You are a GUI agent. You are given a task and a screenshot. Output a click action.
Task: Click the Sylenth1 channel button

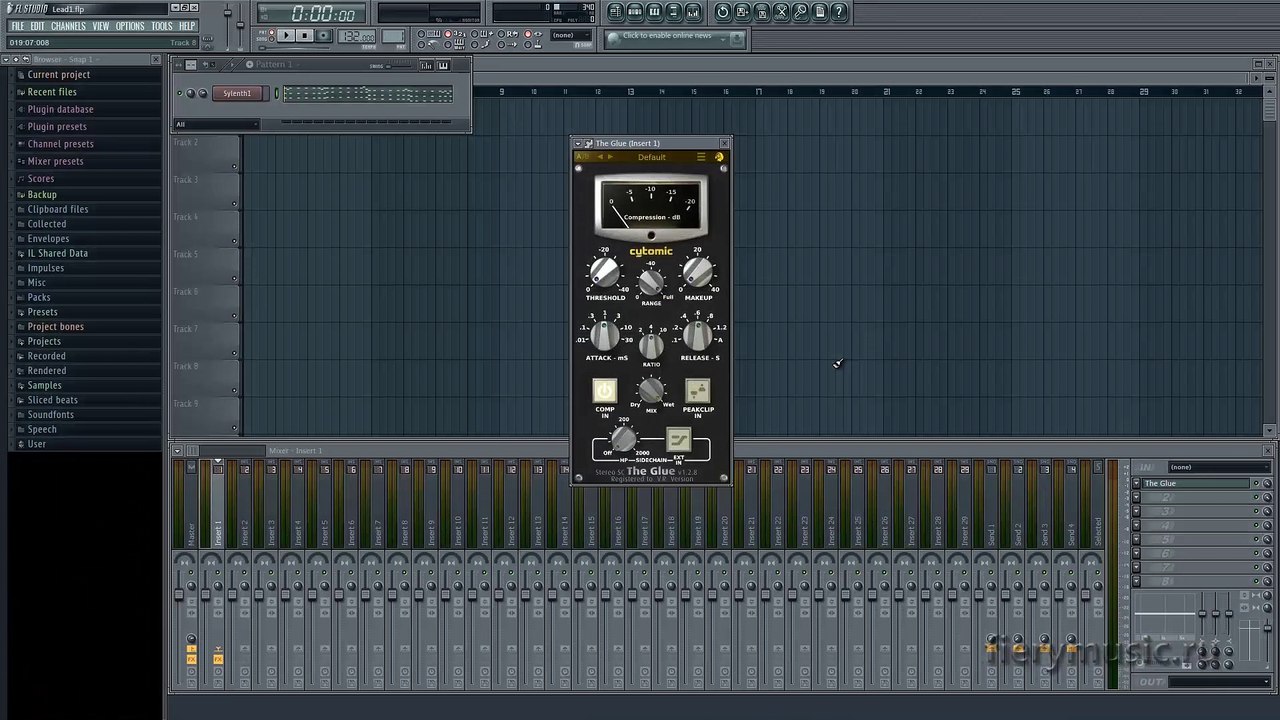237,93
